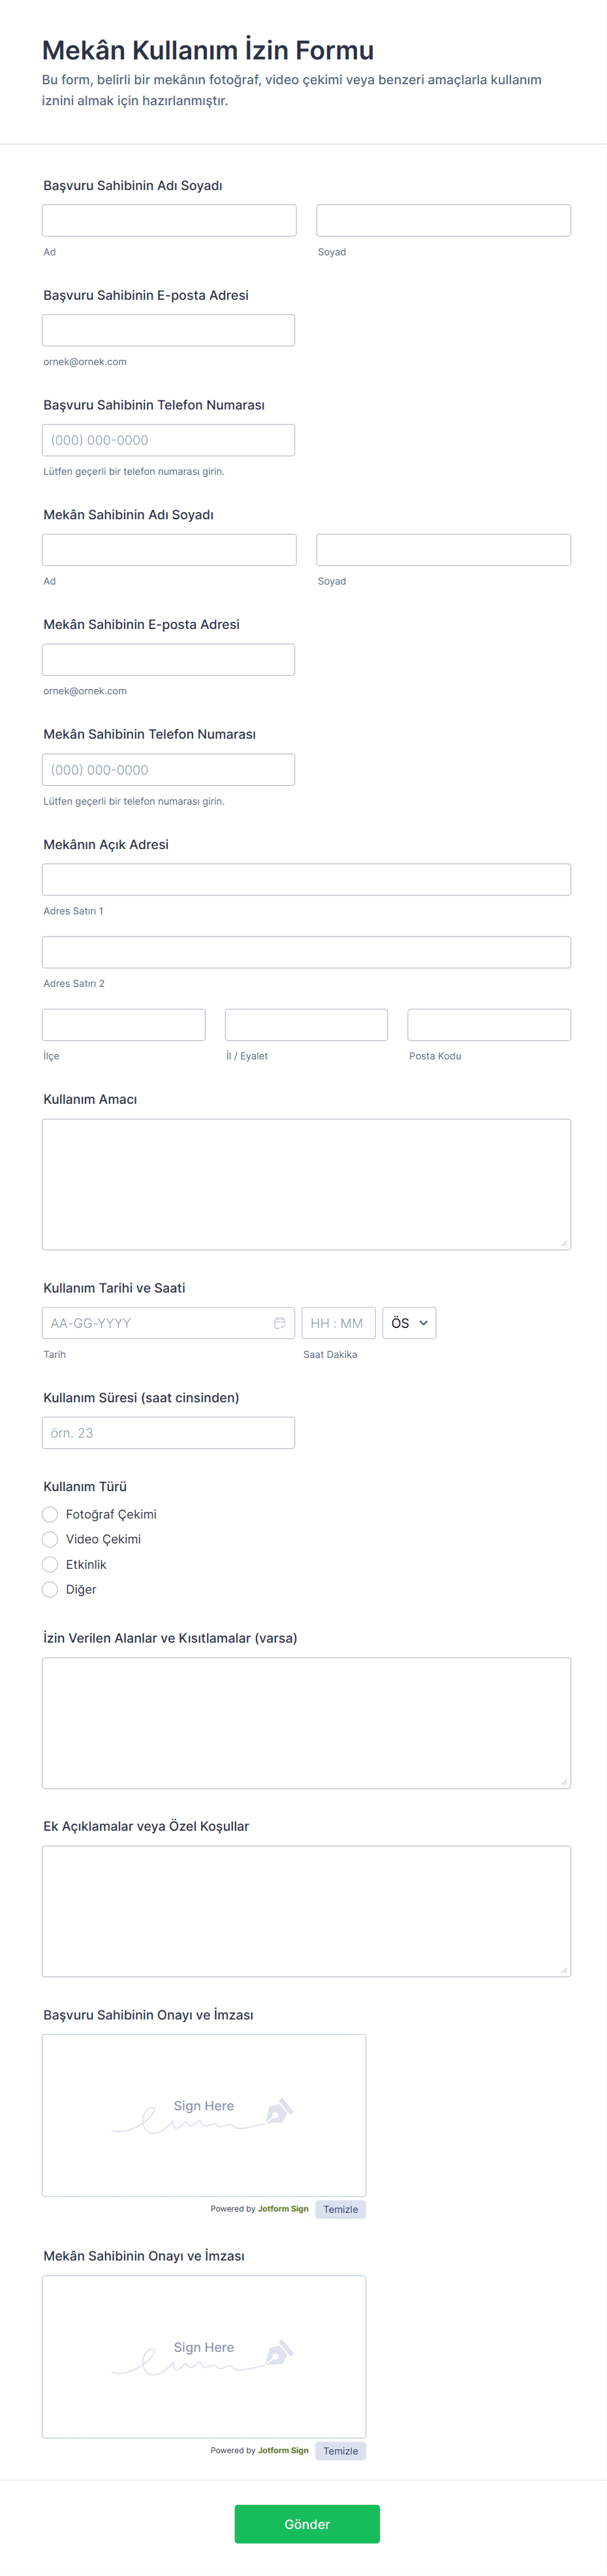The height and width of the screenshot is (2576, 607).
Task: Focus the applicant's Soyad field
Action: click(443, 220)
